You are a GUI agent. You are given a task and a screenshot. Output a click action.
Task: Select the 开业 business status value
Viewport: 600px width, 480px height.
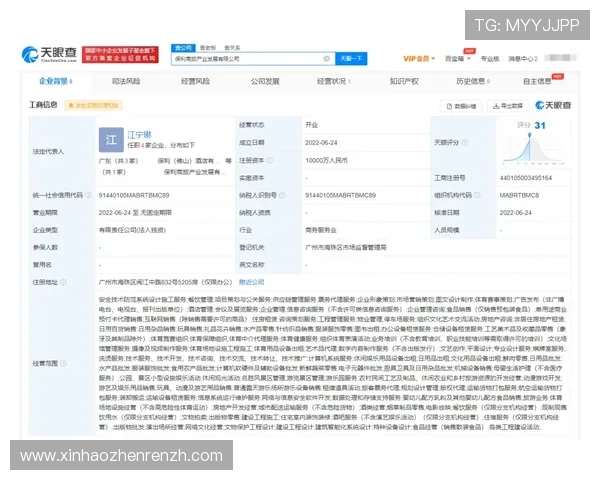311,125
